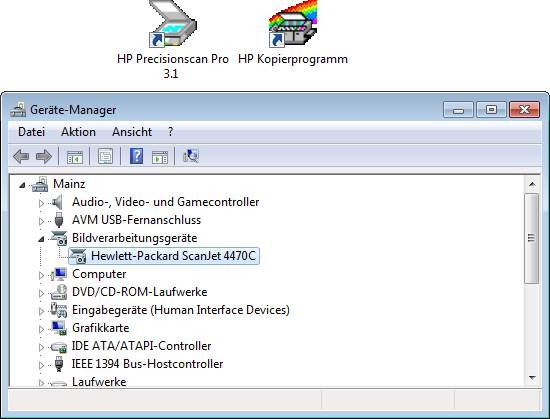The height and width of the screenshot is (419, 550).
Task: Click the back arrow toolbar icon
Action: (x=21, y=156)
